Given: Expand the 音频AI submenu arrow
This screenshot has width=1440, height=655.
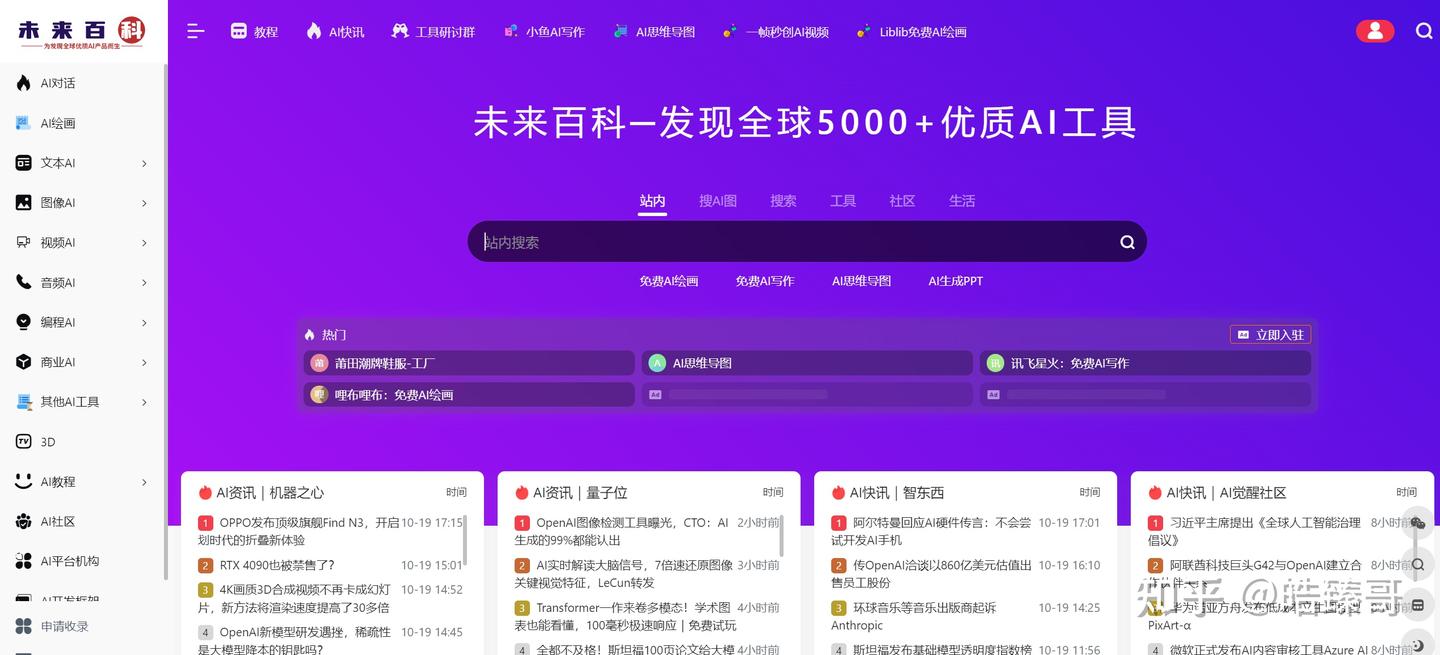Looking at the screenshot, I should point(144,283).
